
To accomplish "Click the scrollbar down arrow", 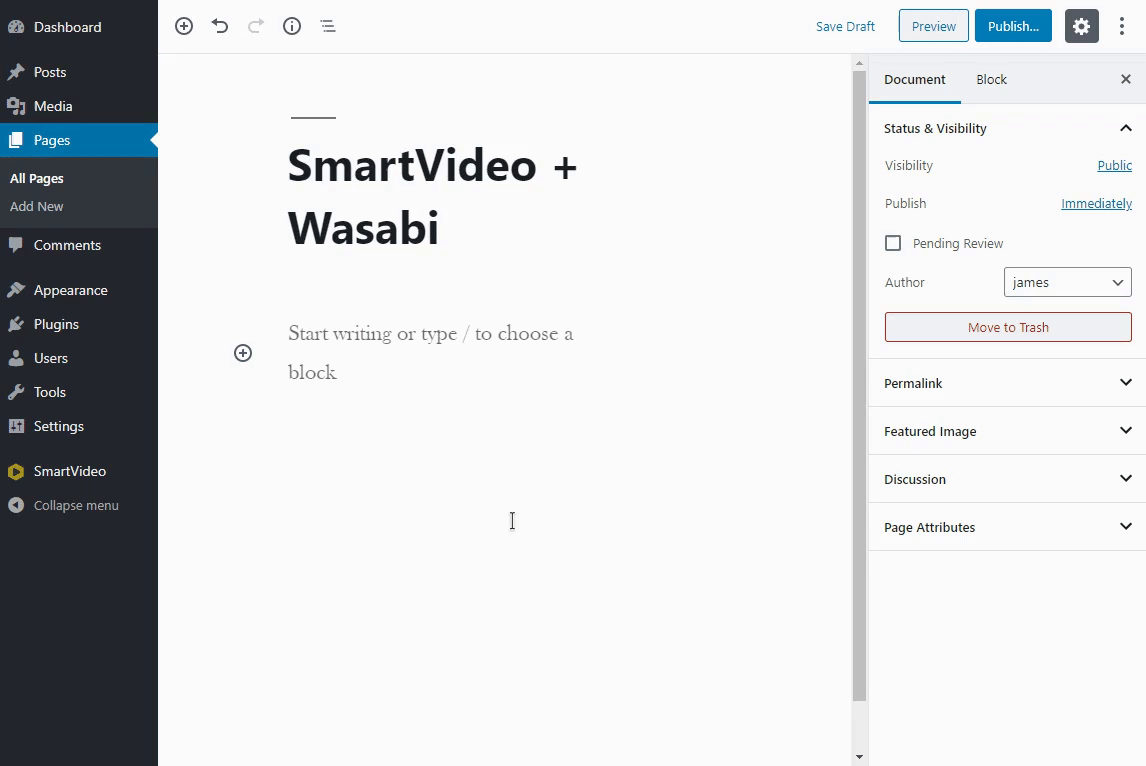I will 860,757.
